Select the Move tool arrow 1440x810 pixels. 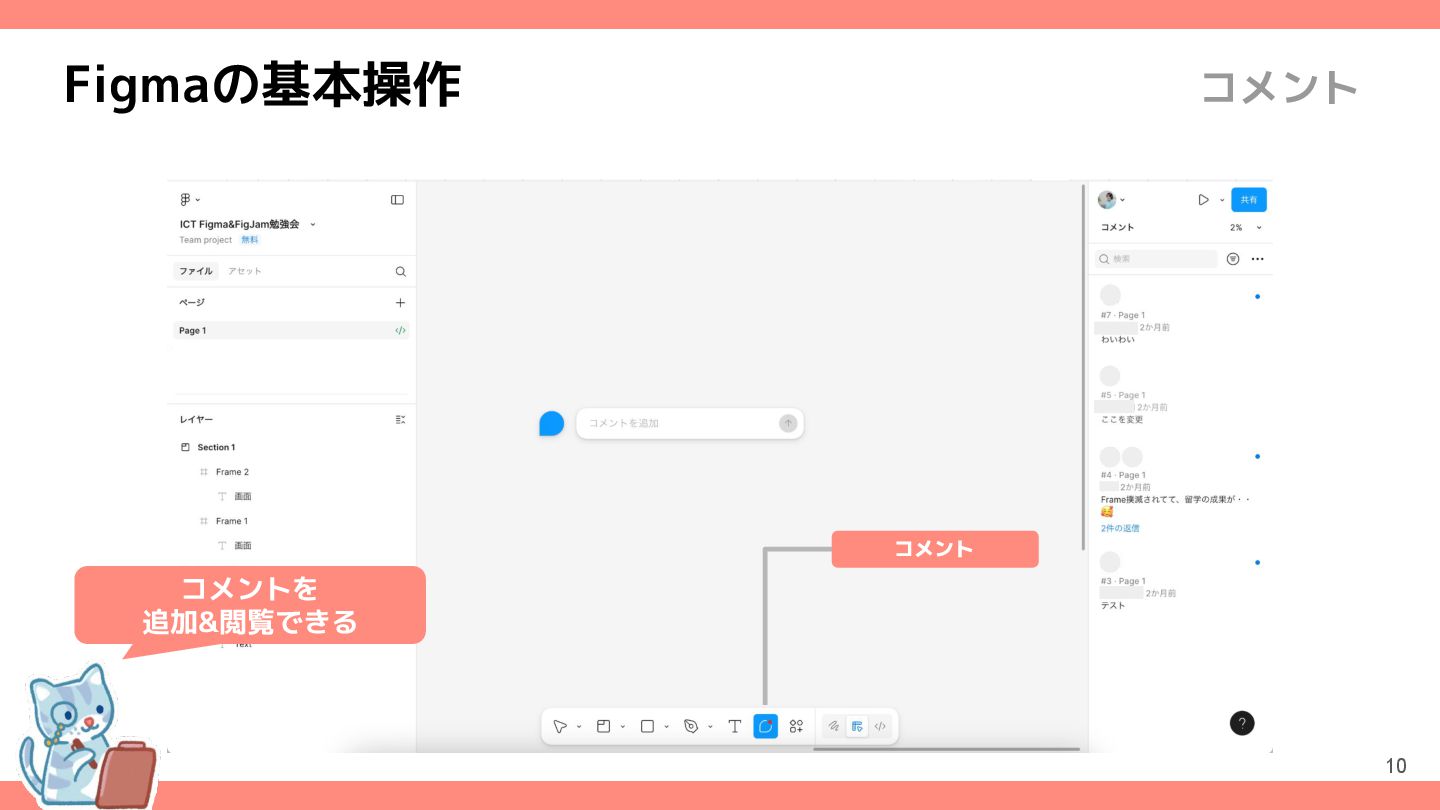(x=560, y=727)
